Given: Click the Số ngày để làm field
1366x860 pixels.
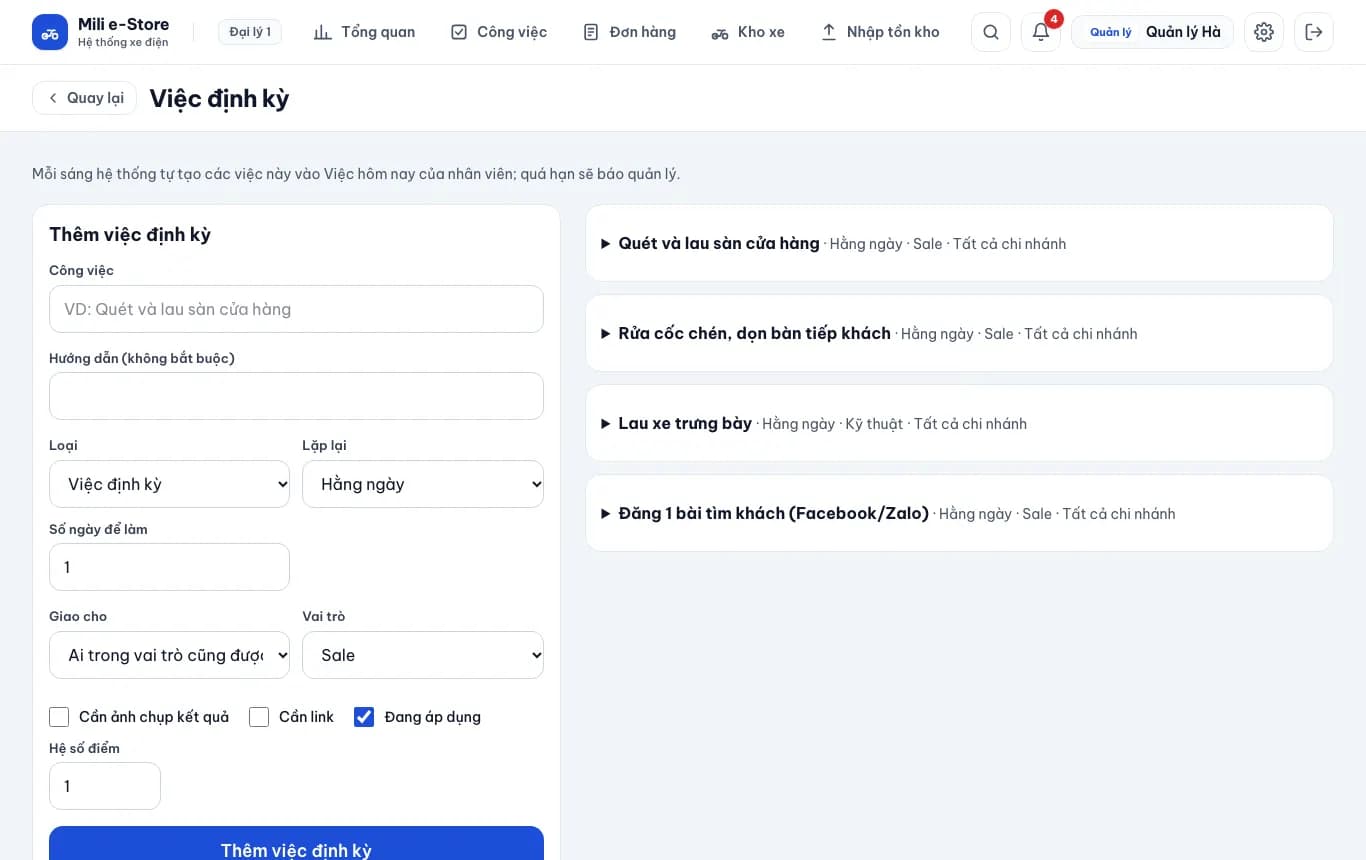Looking at the screenshot, I should (x=169, y=567).
